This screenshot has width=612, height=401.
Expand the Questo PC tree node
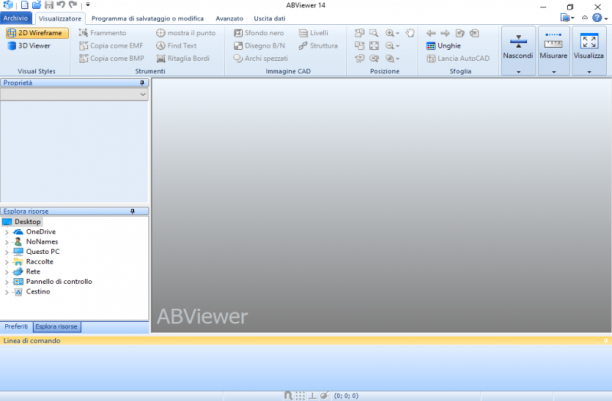click(x=6, y=252)
